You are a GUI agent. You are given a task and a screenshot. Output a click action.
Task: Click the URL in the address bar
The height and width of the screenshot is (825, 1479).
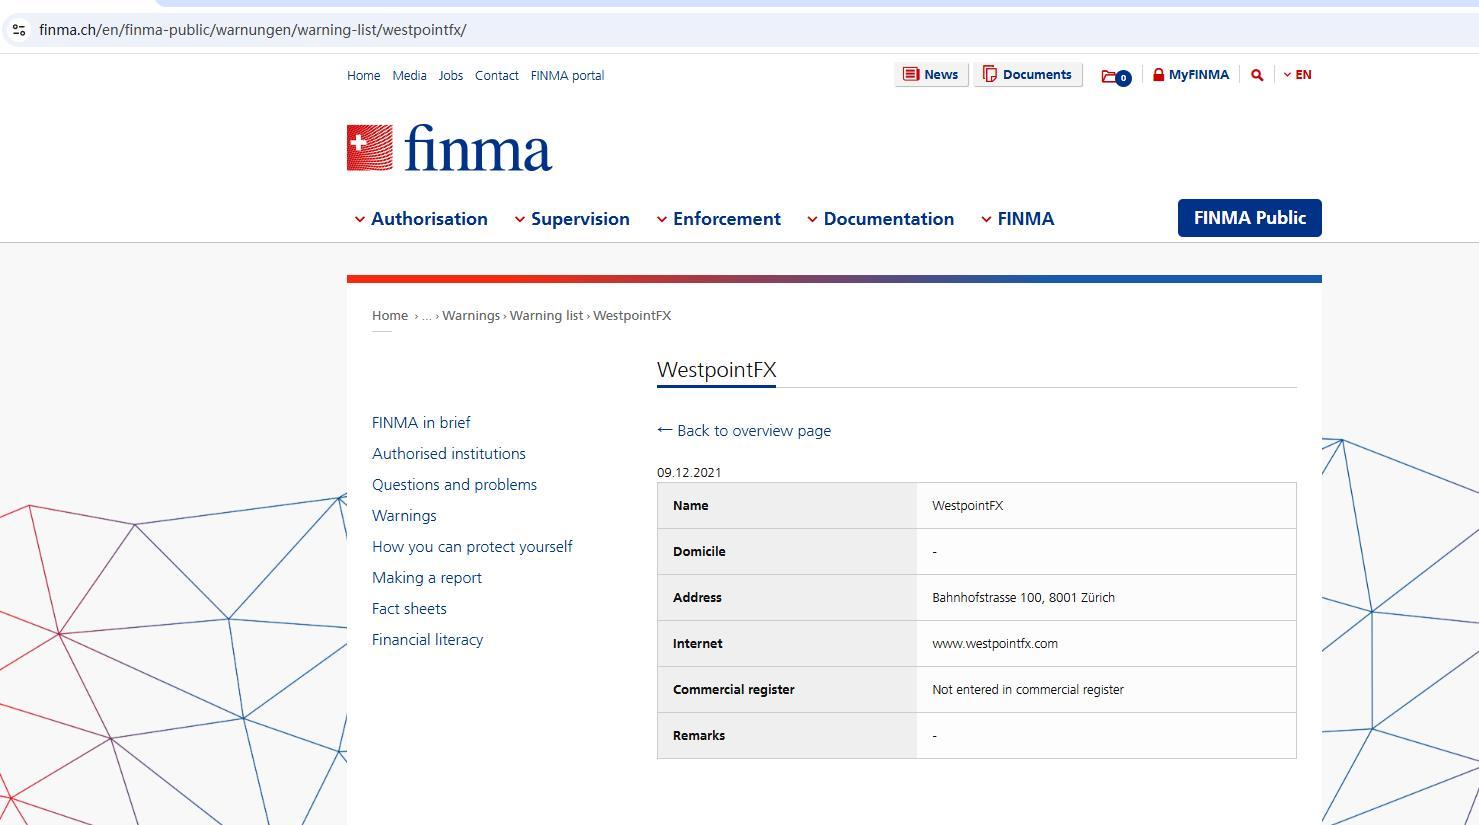tap(252, 30)
